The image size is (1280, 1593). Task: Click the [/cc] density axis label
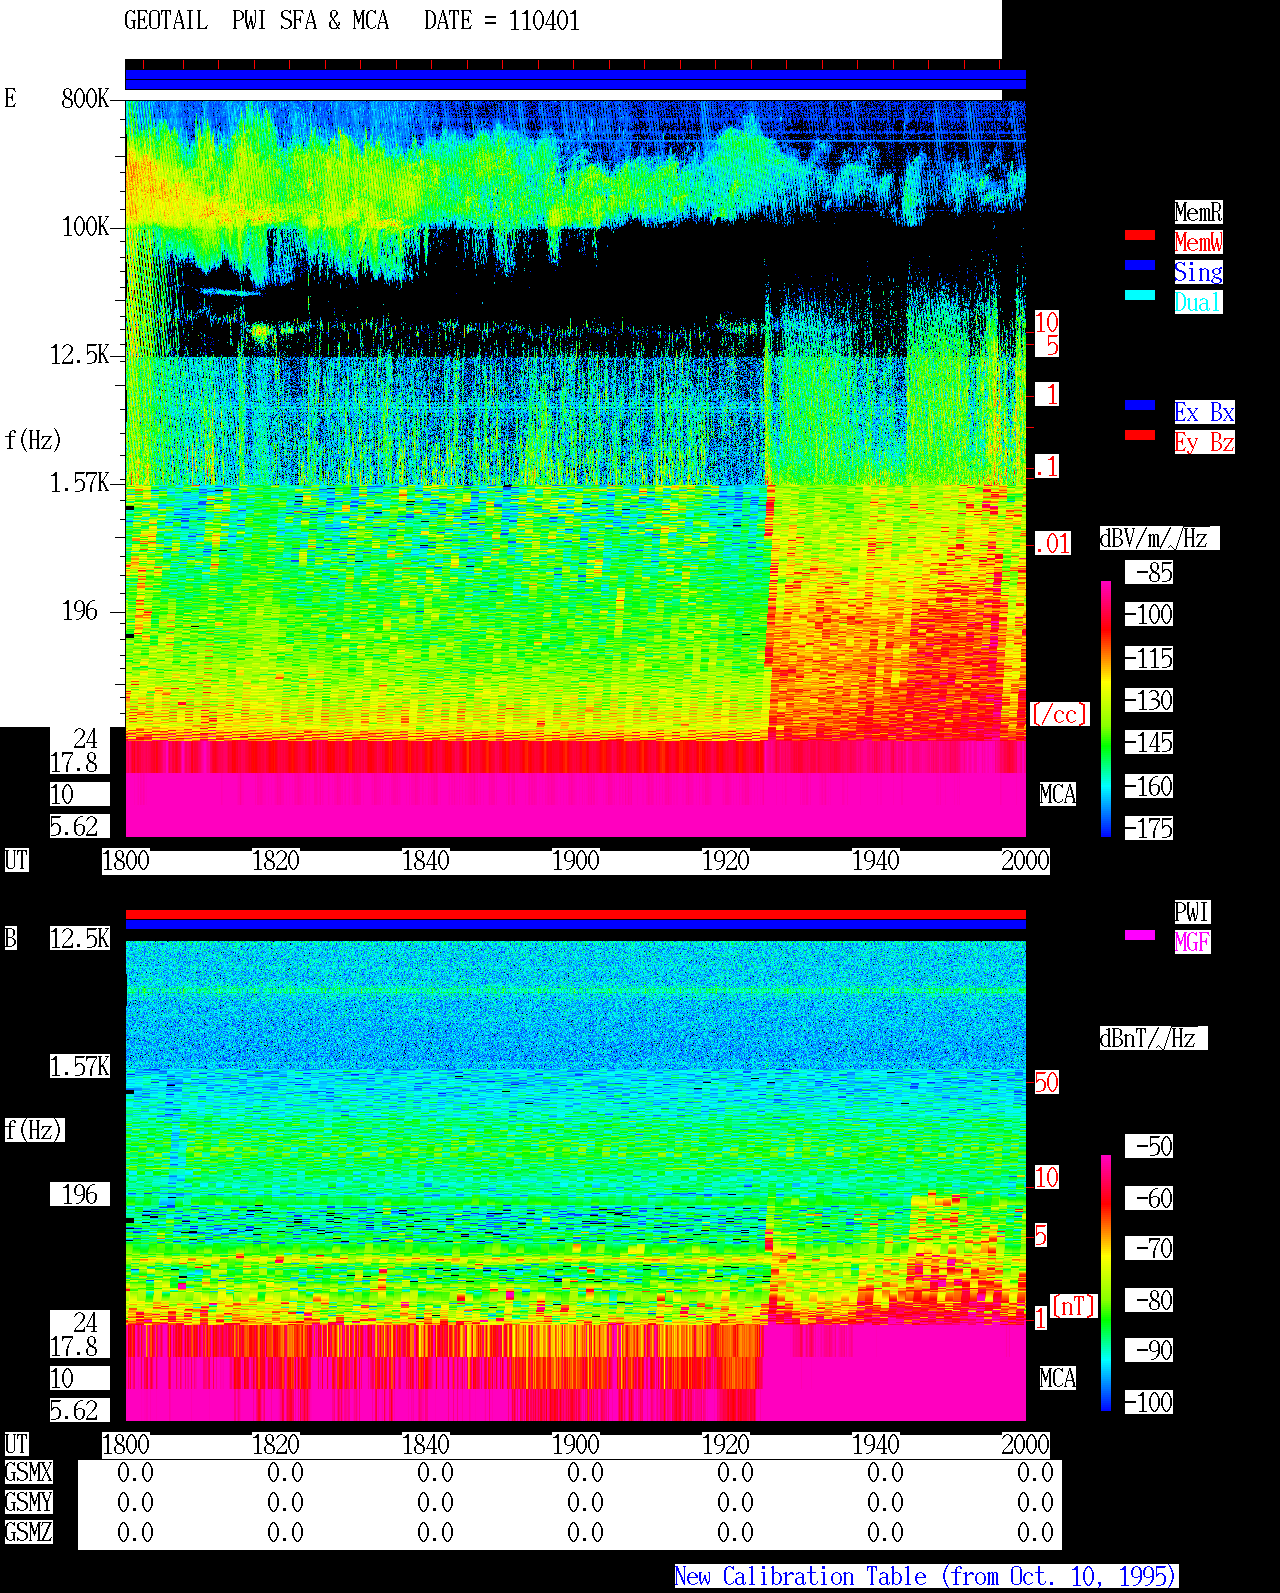(x=1059, y=715)
